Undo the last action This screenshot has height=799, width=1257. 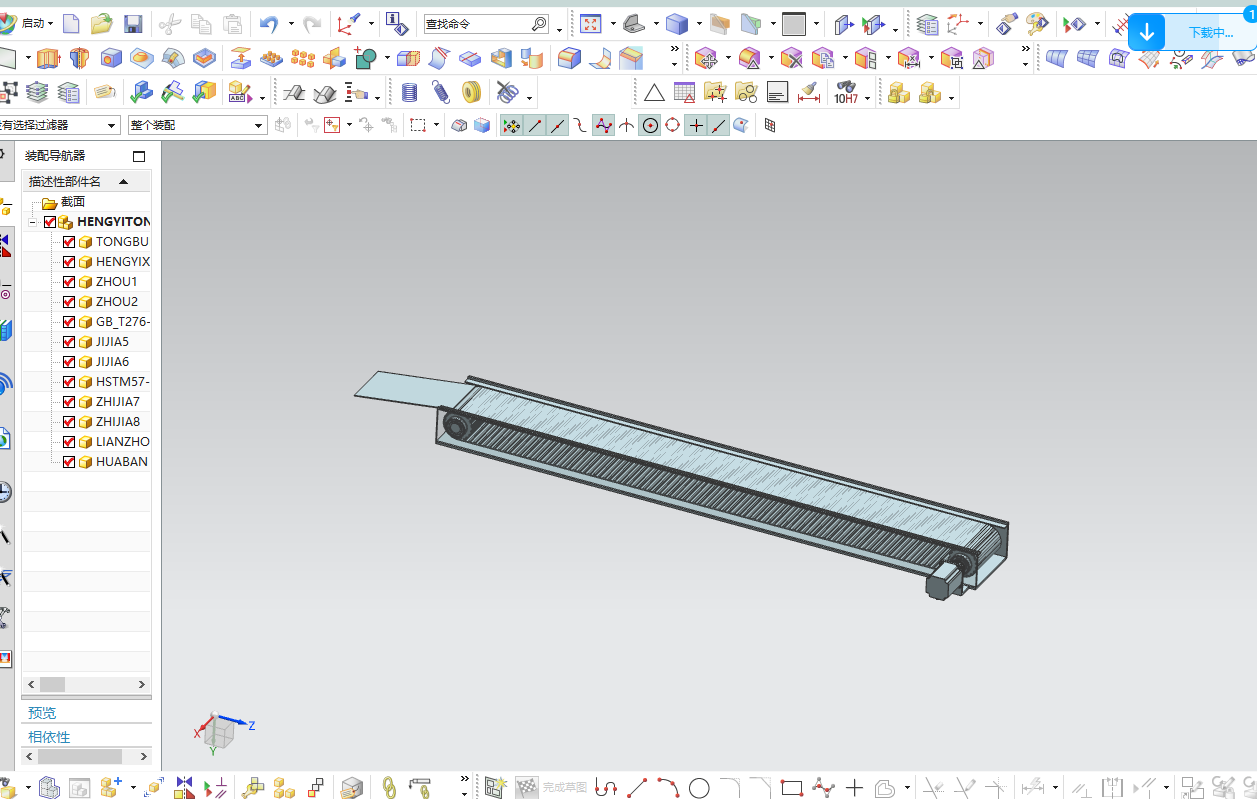coord(269,23)
